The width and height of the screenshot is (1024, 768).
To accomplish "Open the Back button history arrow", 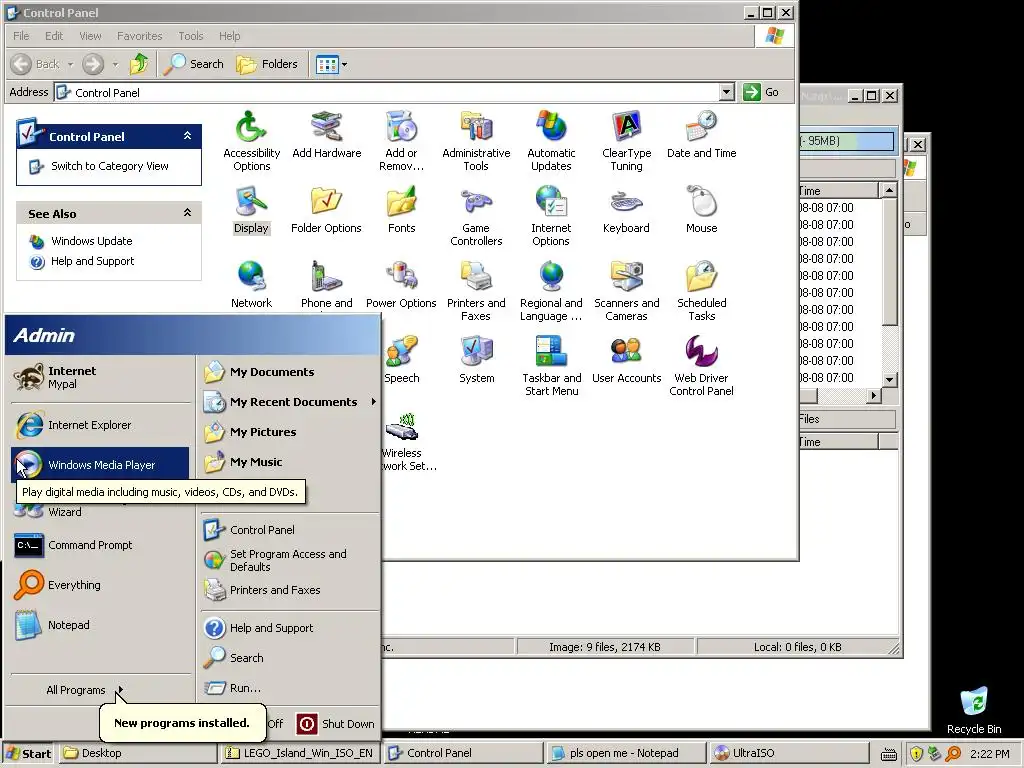I will (71, 64).
